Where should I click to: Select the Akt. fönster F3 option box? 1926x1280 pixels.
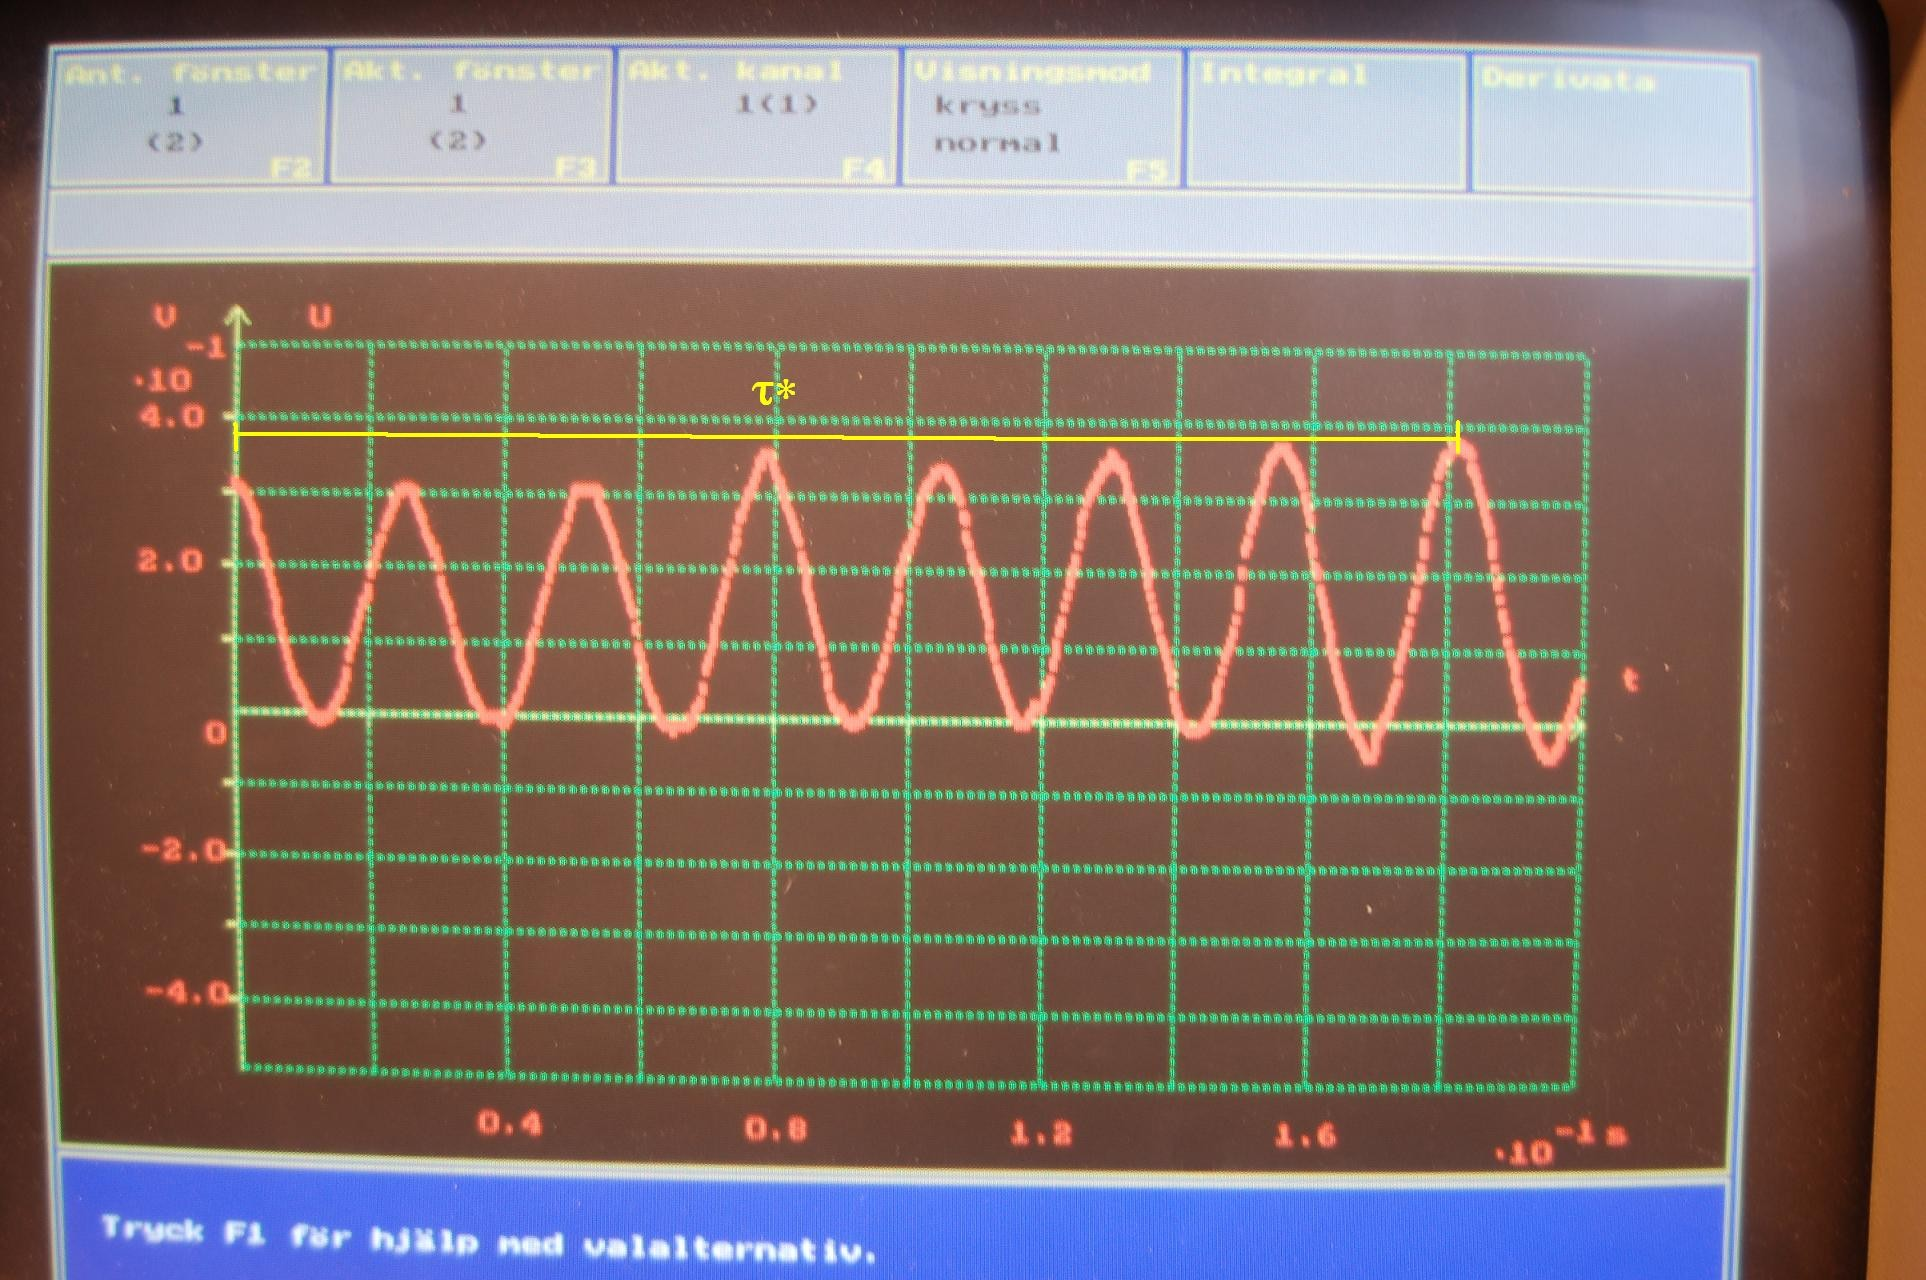(x=472, y=117)
